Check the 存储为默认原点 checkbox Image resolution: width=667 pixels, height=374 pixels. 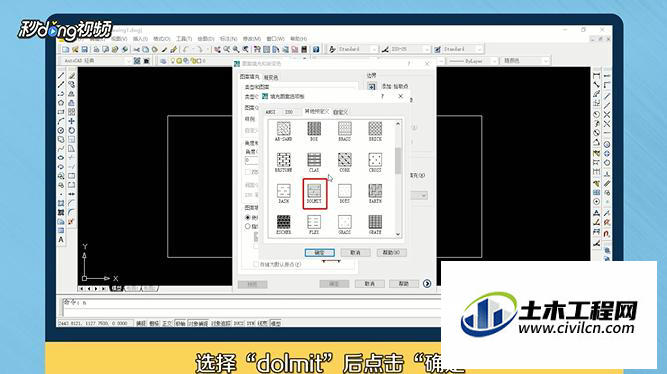click(x=256, y=265)
